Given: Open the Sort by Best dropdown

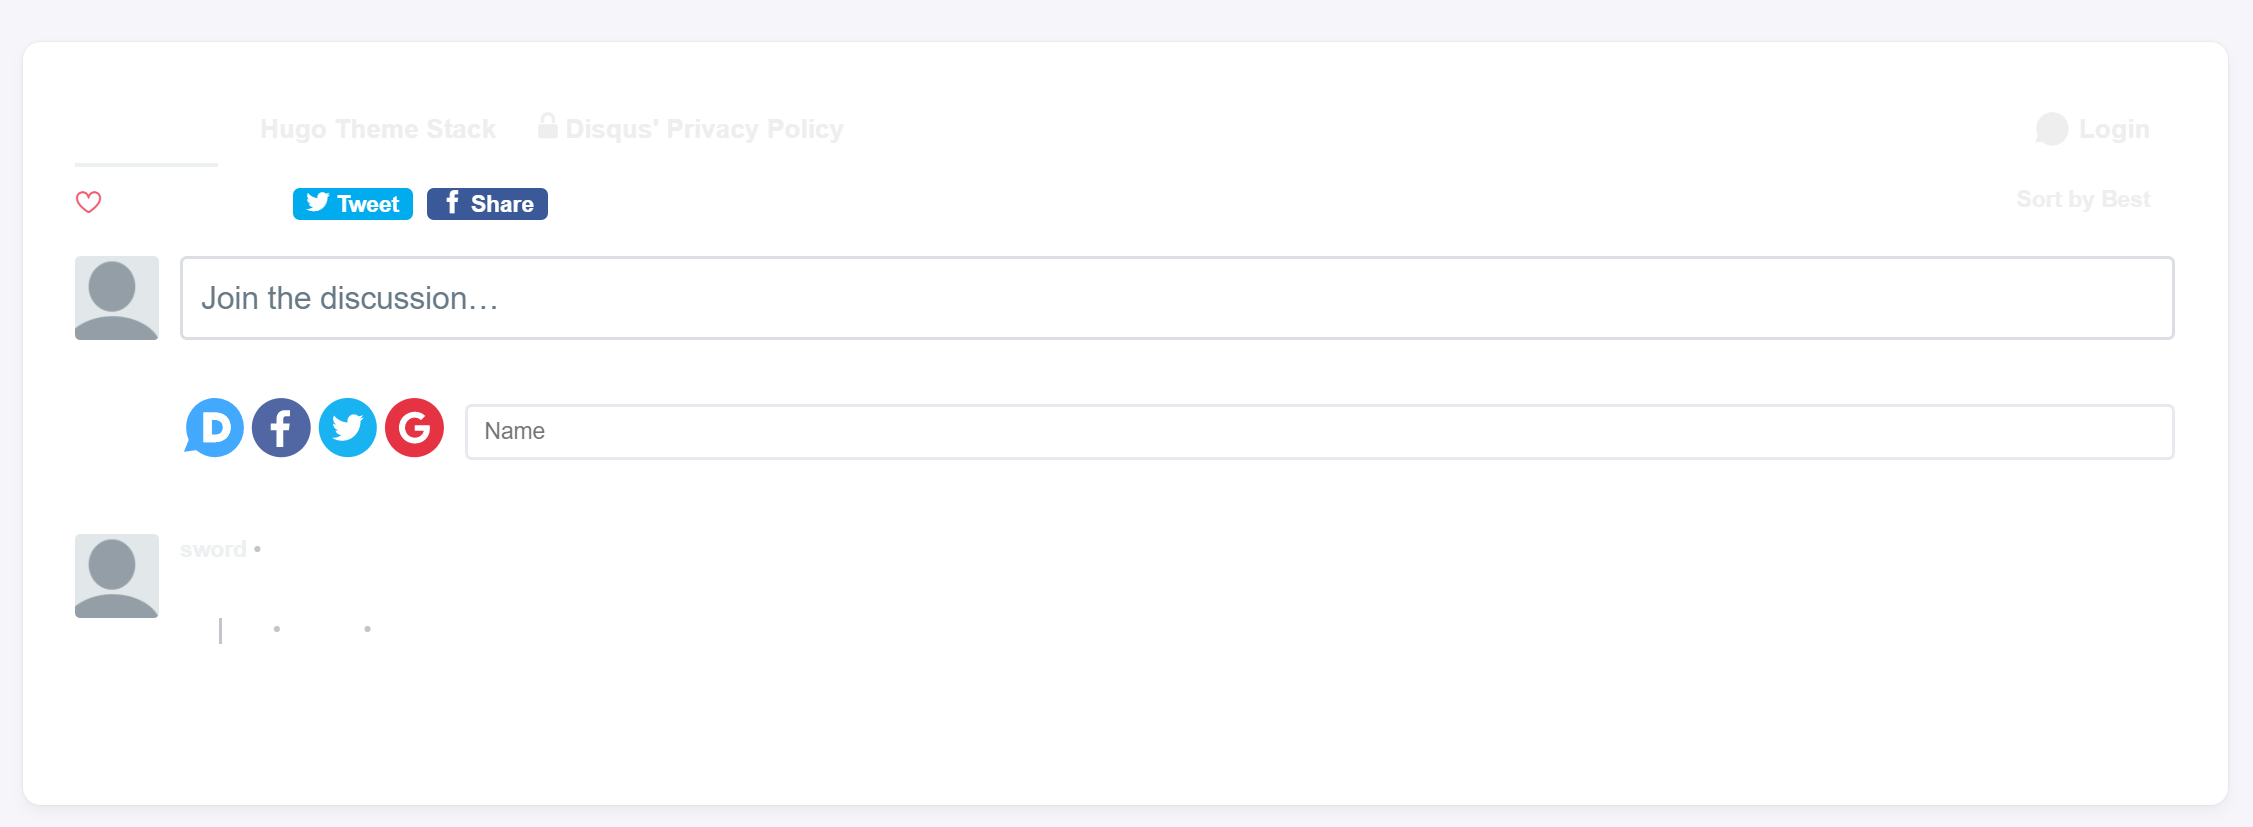Looking at the screenshot, I should click(x=2082, y=198).
